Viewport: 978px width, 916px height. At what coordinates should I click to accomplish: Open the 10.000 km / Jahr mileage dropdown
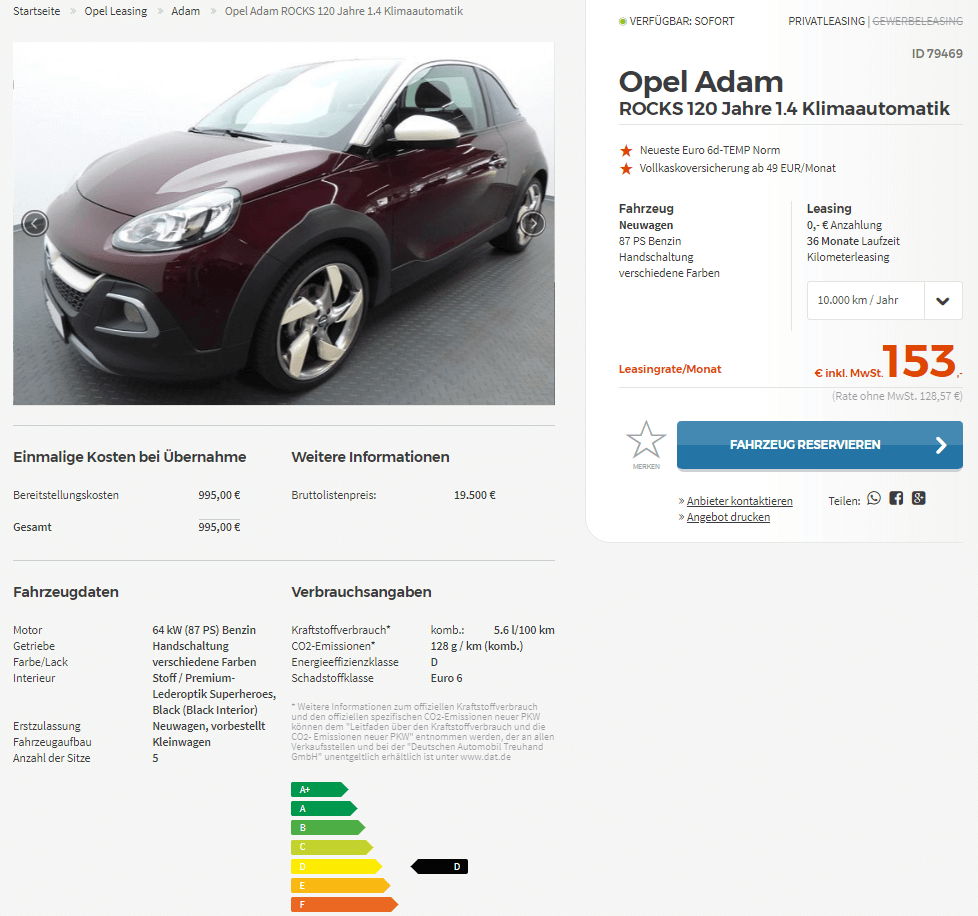[884, 301]
